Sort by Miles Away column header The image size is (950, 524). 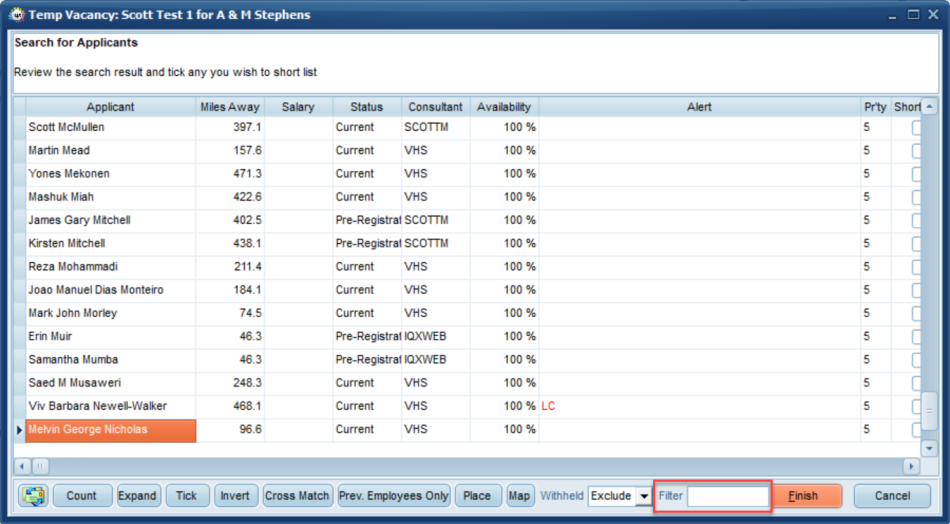pos(230,107)
